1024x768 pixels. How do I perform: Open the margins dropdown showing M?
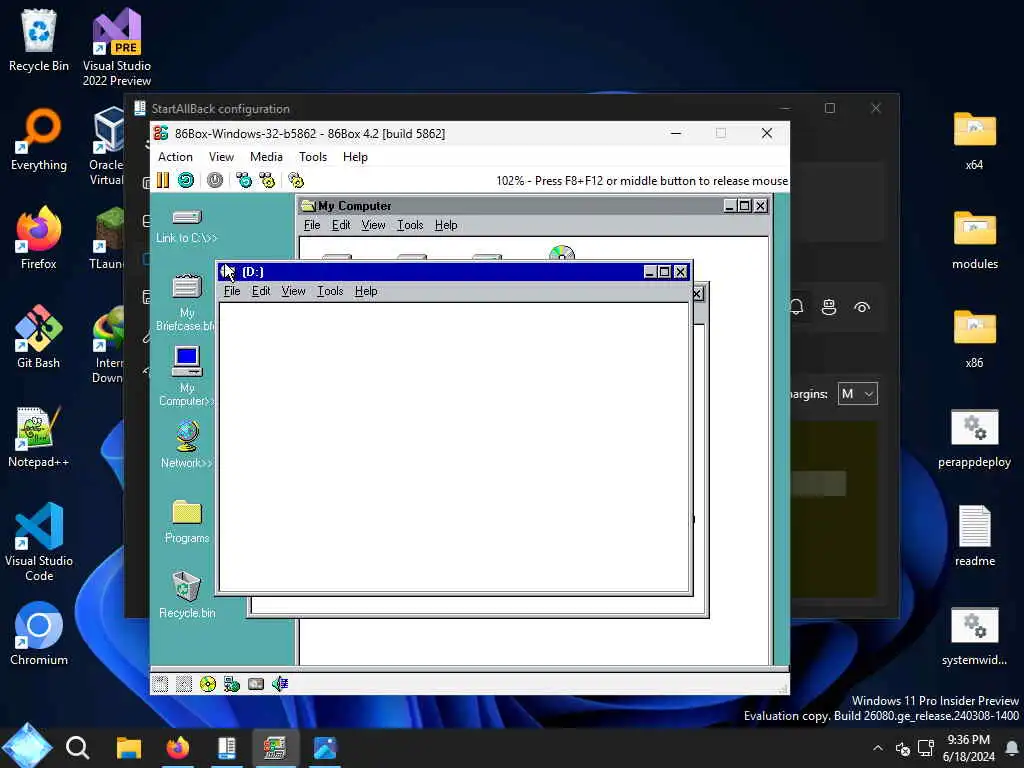pyautogui.click(x=857, y=394)
